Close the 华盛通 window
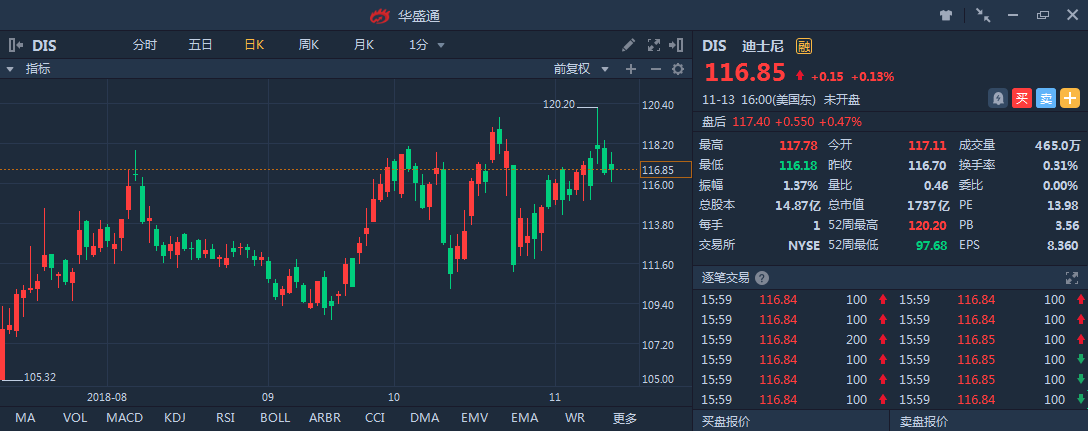 click(1072, 15)
